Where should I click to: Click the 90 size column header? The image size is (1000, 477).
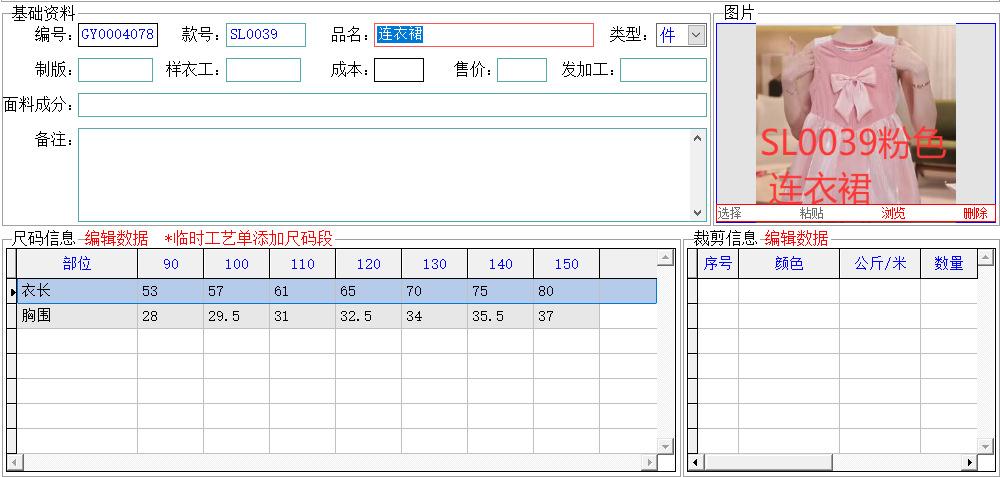(170, 264)
